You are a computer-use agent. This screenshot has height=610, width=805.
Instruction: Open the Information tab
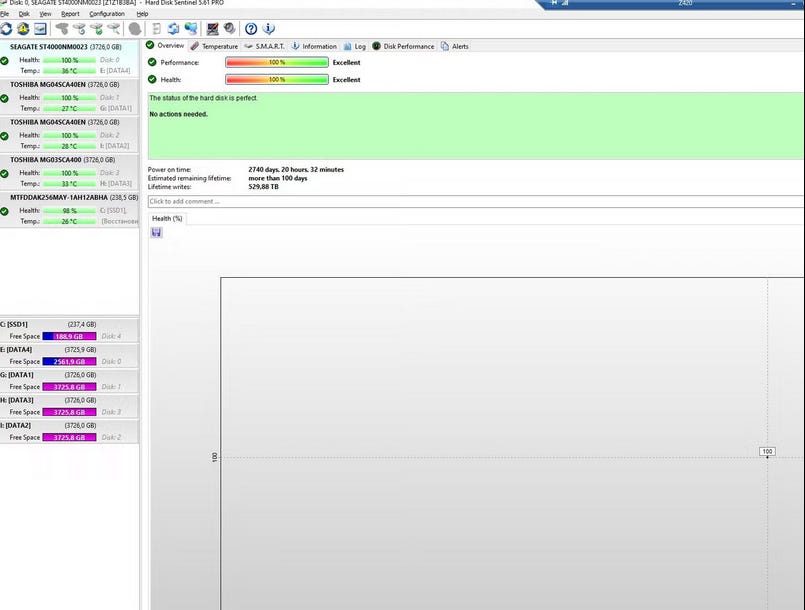click(x=314, y=46)
